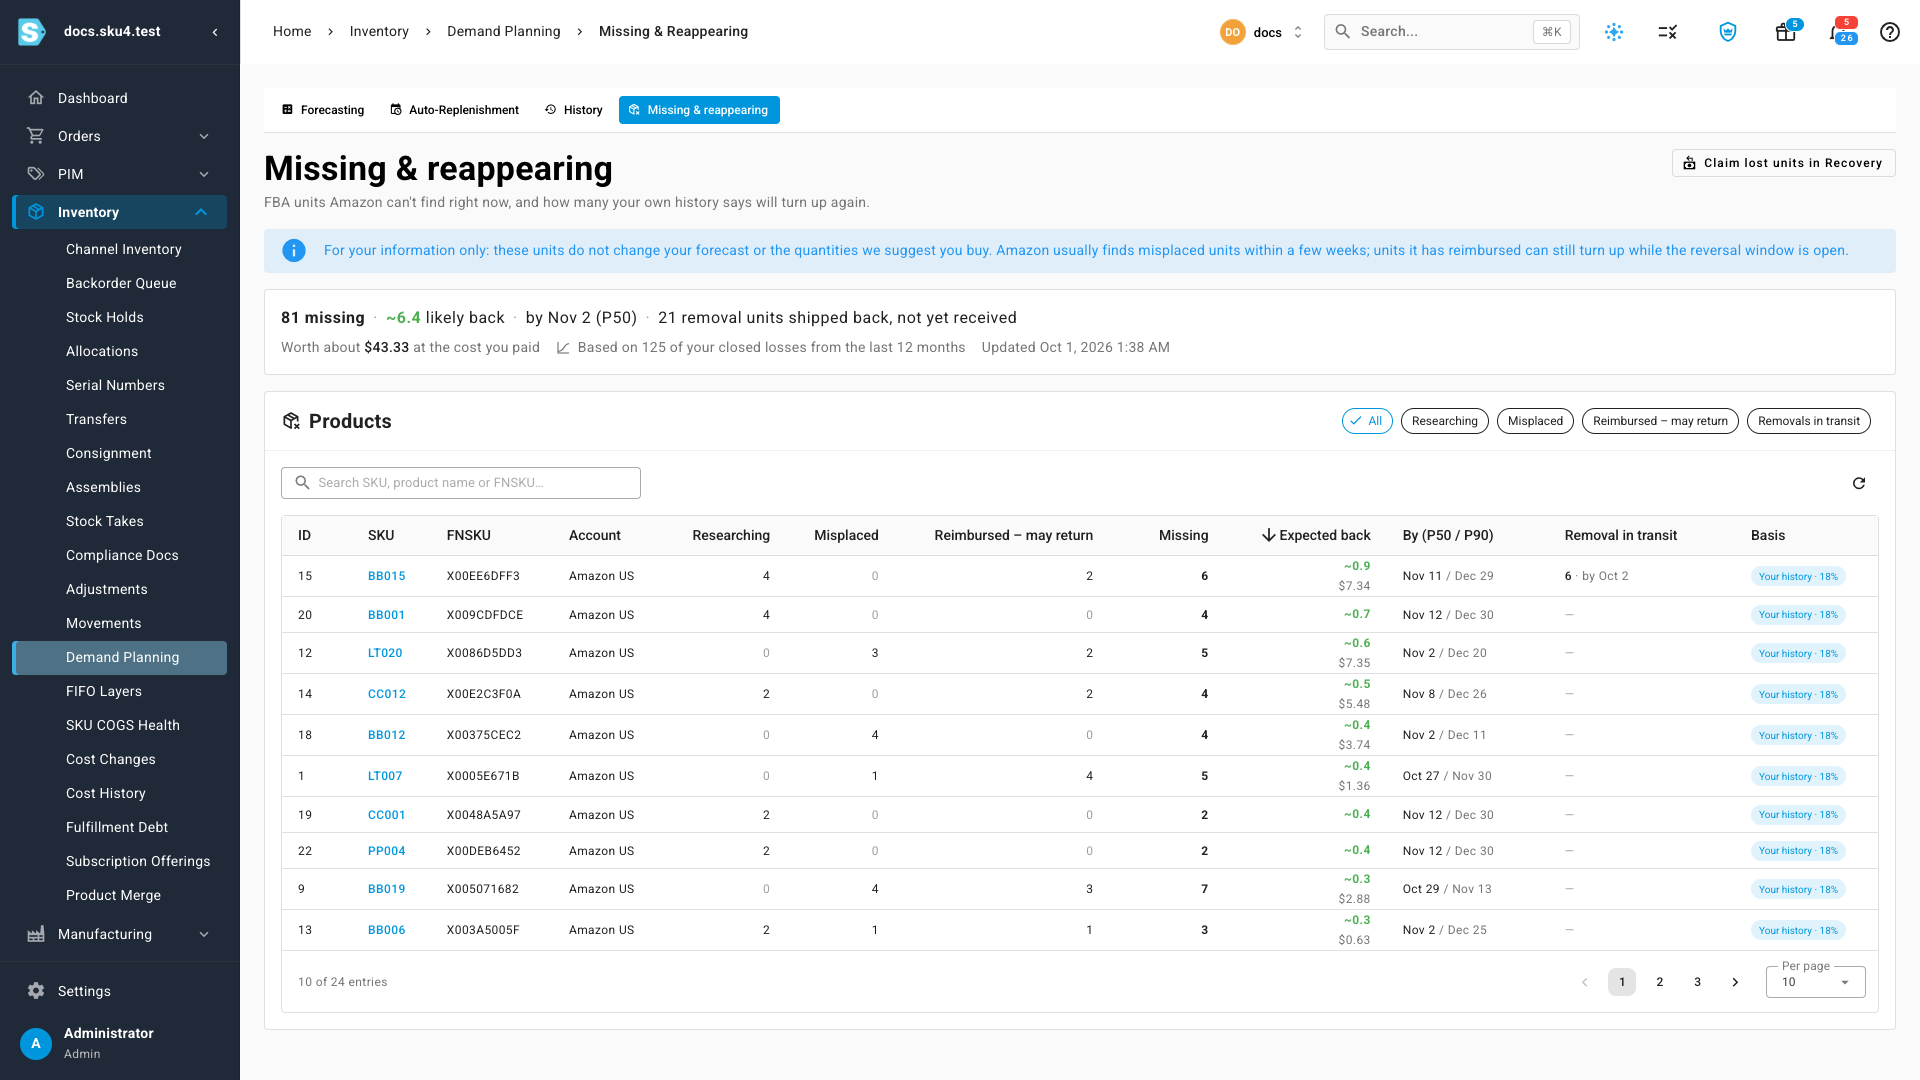
Task: Toggle the Removals in transit filter chip
Action: pyautogui.click(x=1809, y=421)
